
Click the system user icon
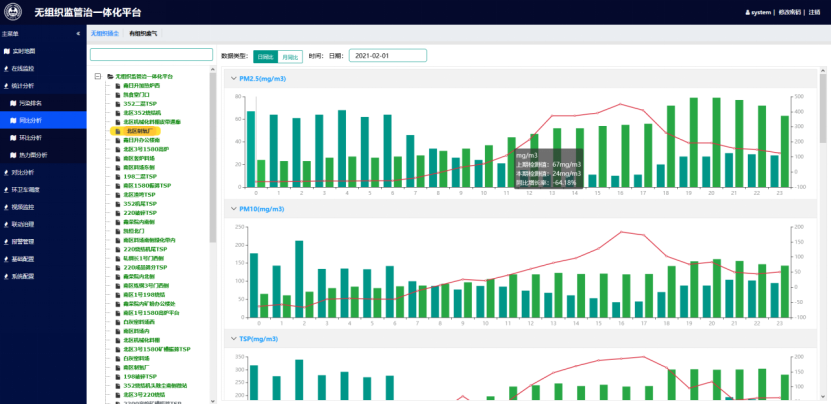(x=748, y=12)
